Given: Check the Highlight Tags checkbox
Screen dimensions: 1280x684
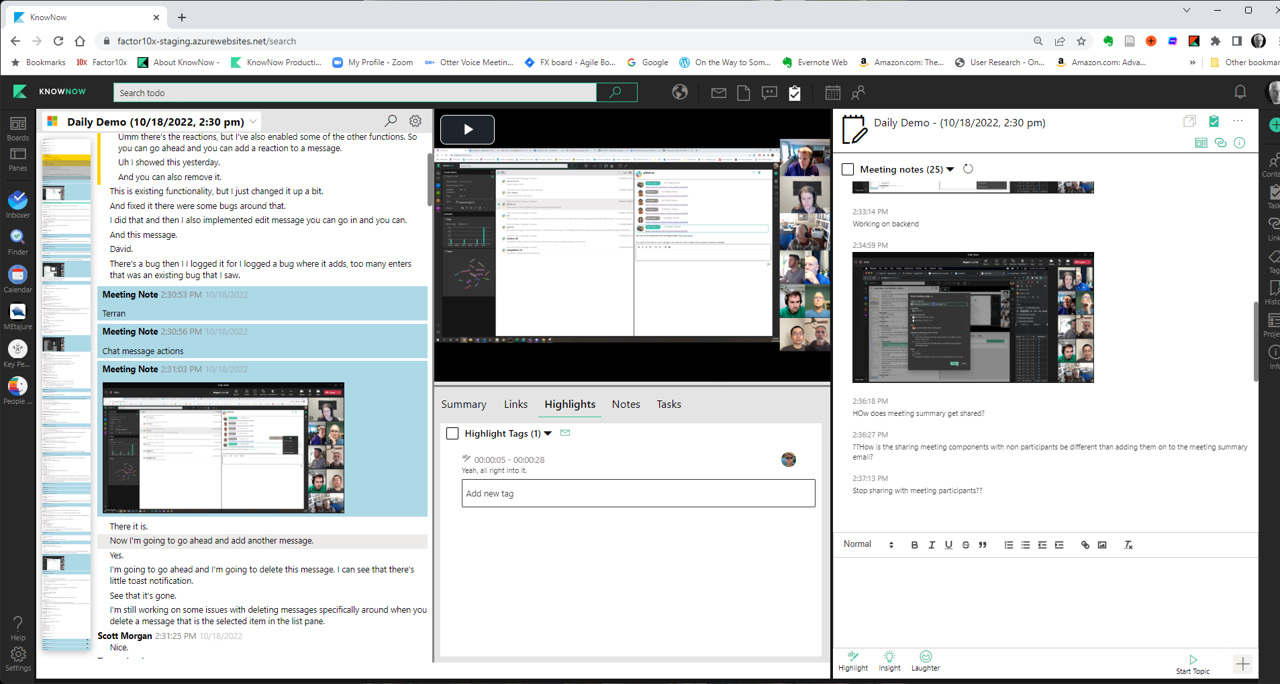Looking at the screenshot, I should tap(452, 434).
